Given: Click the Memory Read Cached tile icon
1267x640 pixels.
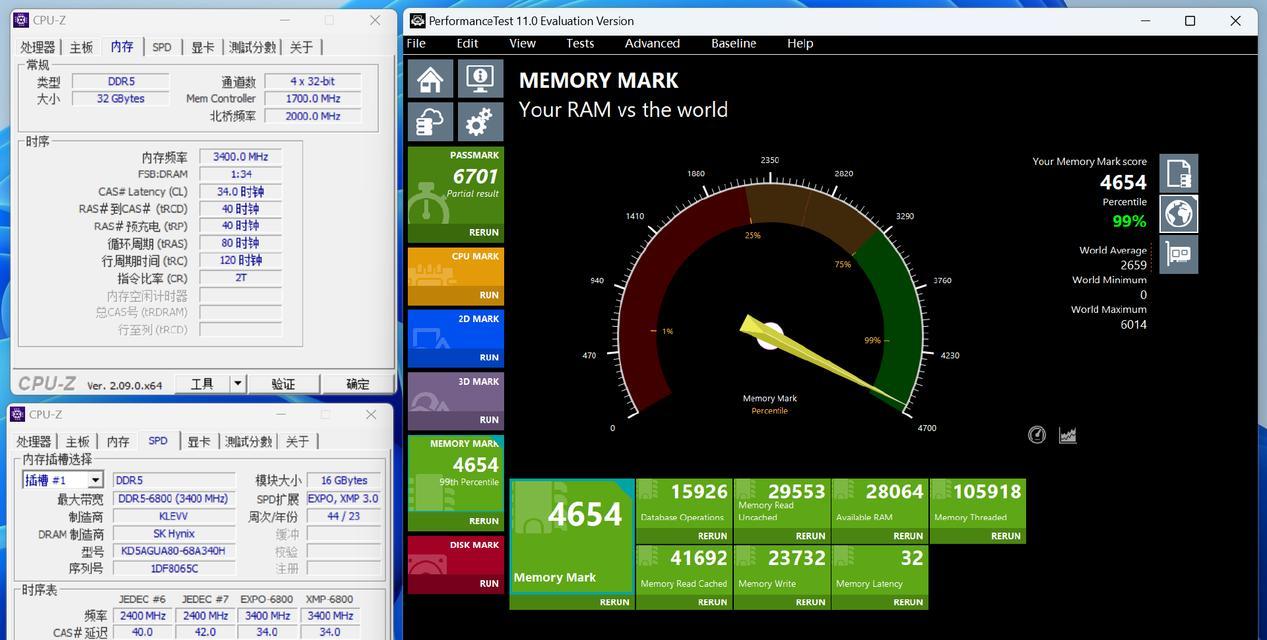Looking at the screenshot, I should (648, 557).
